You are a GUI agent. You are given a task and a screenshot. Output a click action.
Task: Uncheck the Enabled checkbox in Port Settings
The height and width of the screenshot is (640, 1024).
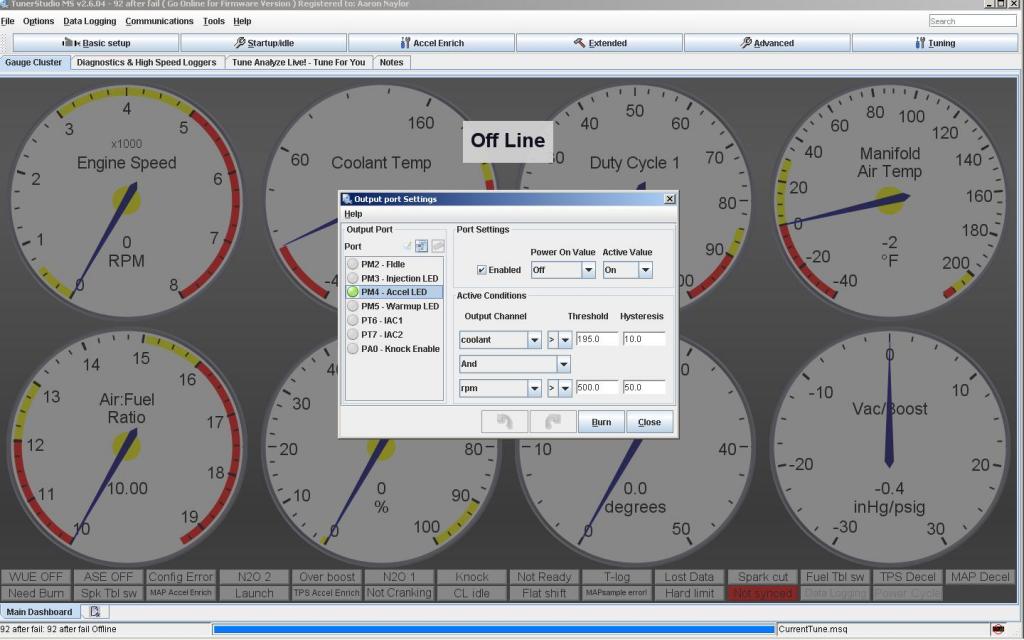(482, 270)
